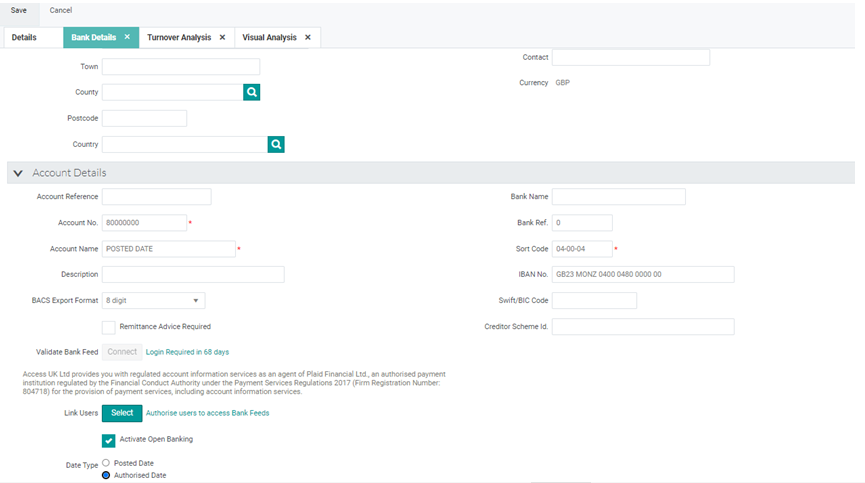Open the BACS Export Format dropdown
The image size is (865, 483).
[x=154, y=300]
